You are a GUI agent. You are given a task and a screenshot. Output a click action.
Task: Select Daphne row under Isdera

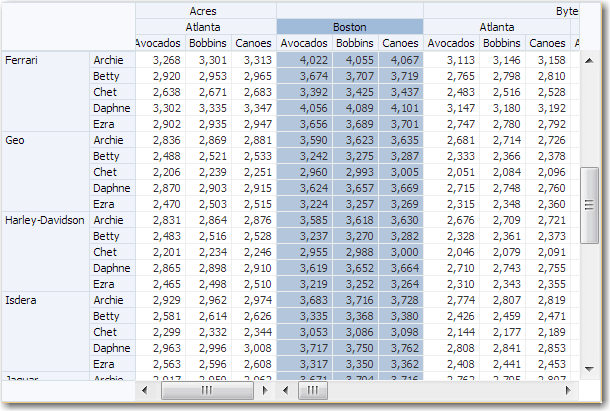[x=112, y=348]
